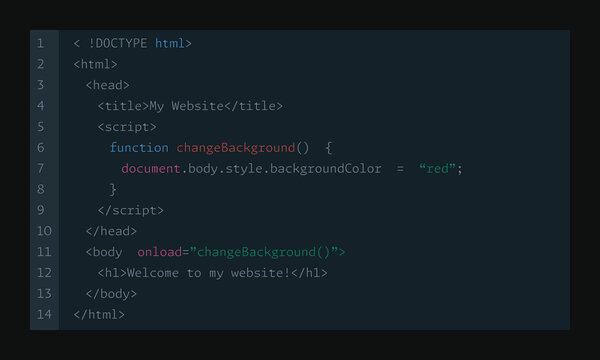Click line number 2 in the gutter
The image size is (600, 360).
pyautogui.click(x=41, y=64)
